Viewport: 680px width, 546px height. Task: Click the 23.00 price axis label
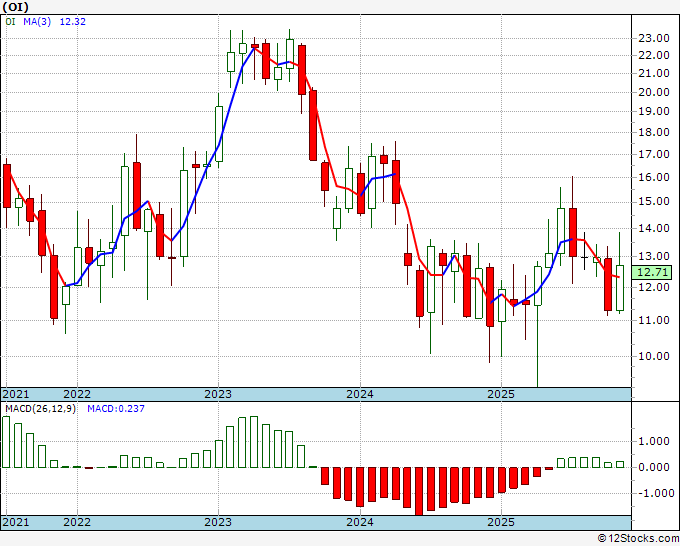pos(654,38)
